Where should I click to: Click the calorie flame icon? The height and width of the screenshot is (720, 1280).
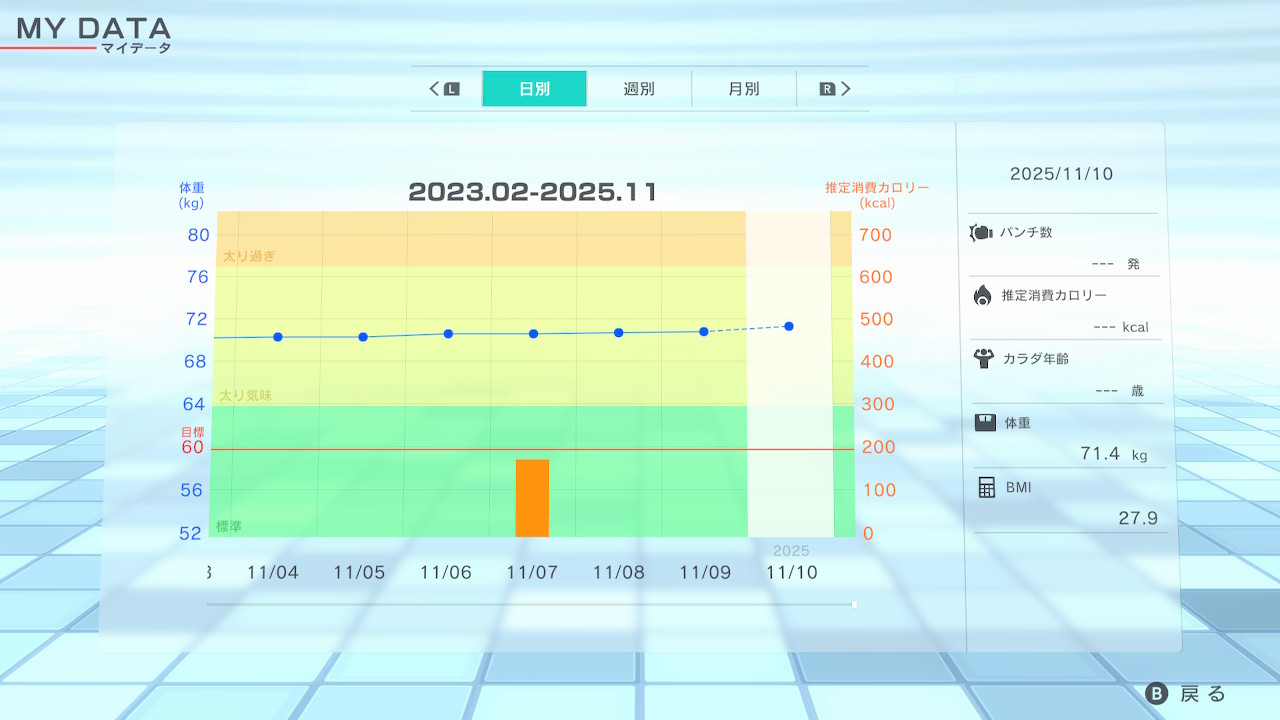click(x=982, y=295)
